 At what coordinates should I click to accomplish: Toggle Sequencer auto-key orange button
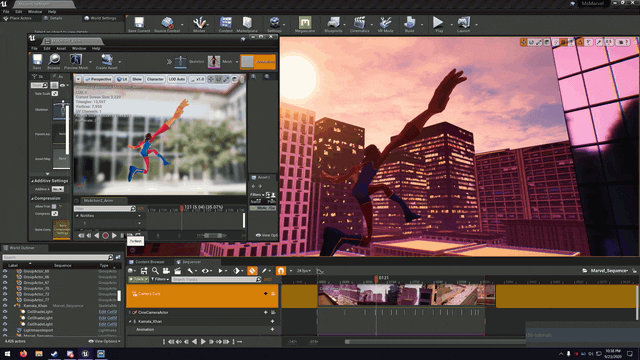pyautogui.click(x=252, y=270)
